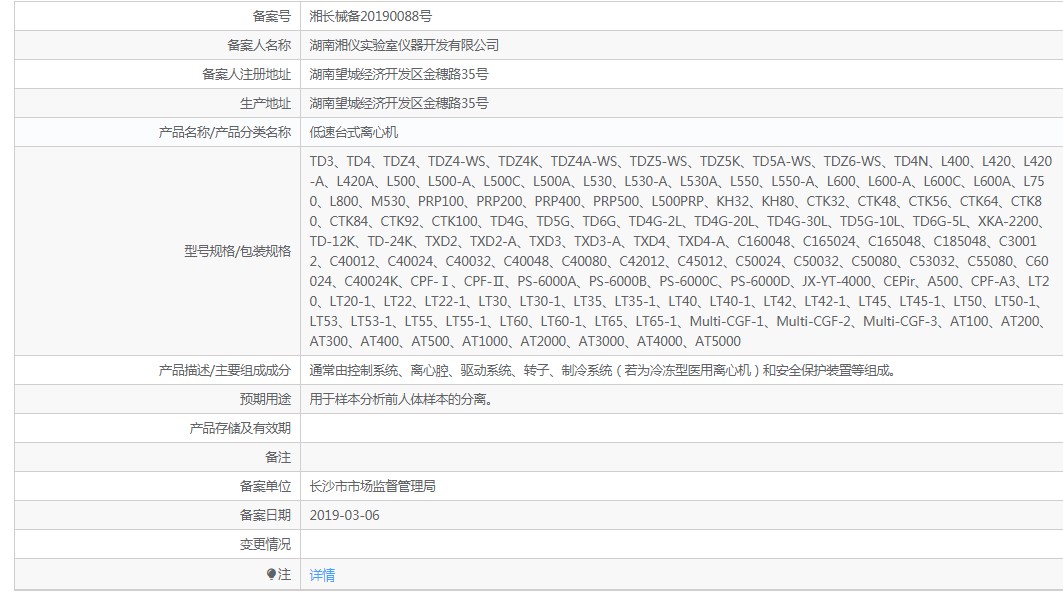The image size is (1063, 596).
Task: Select the value 湘长械备20190088号
Action: (370, 16)
